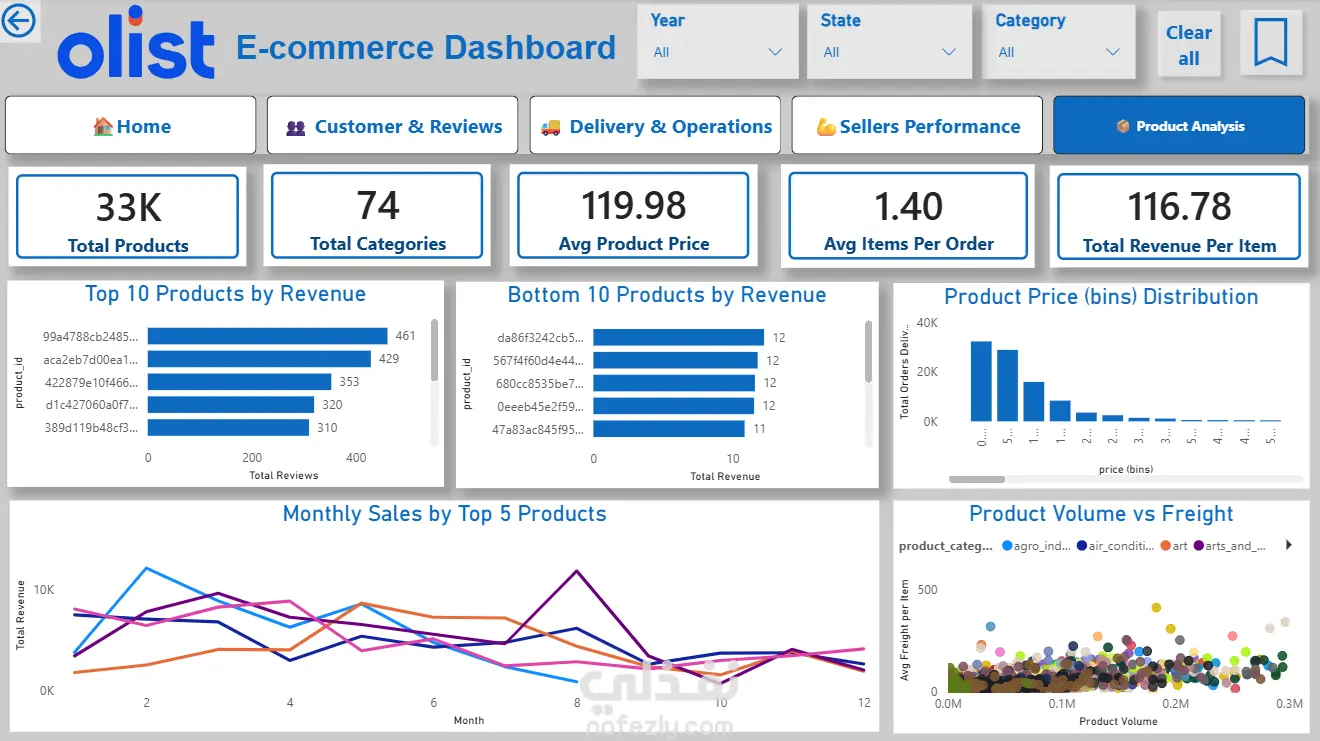Click the house icon on Home

click(103, 126)
